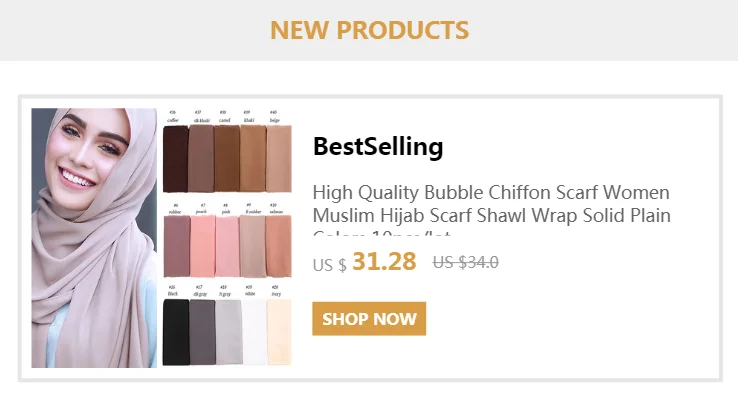738x418 pixels.
Task: Pick the pearl pink scarf swatch
Action: pyautogui.click(x=203, y=246)
